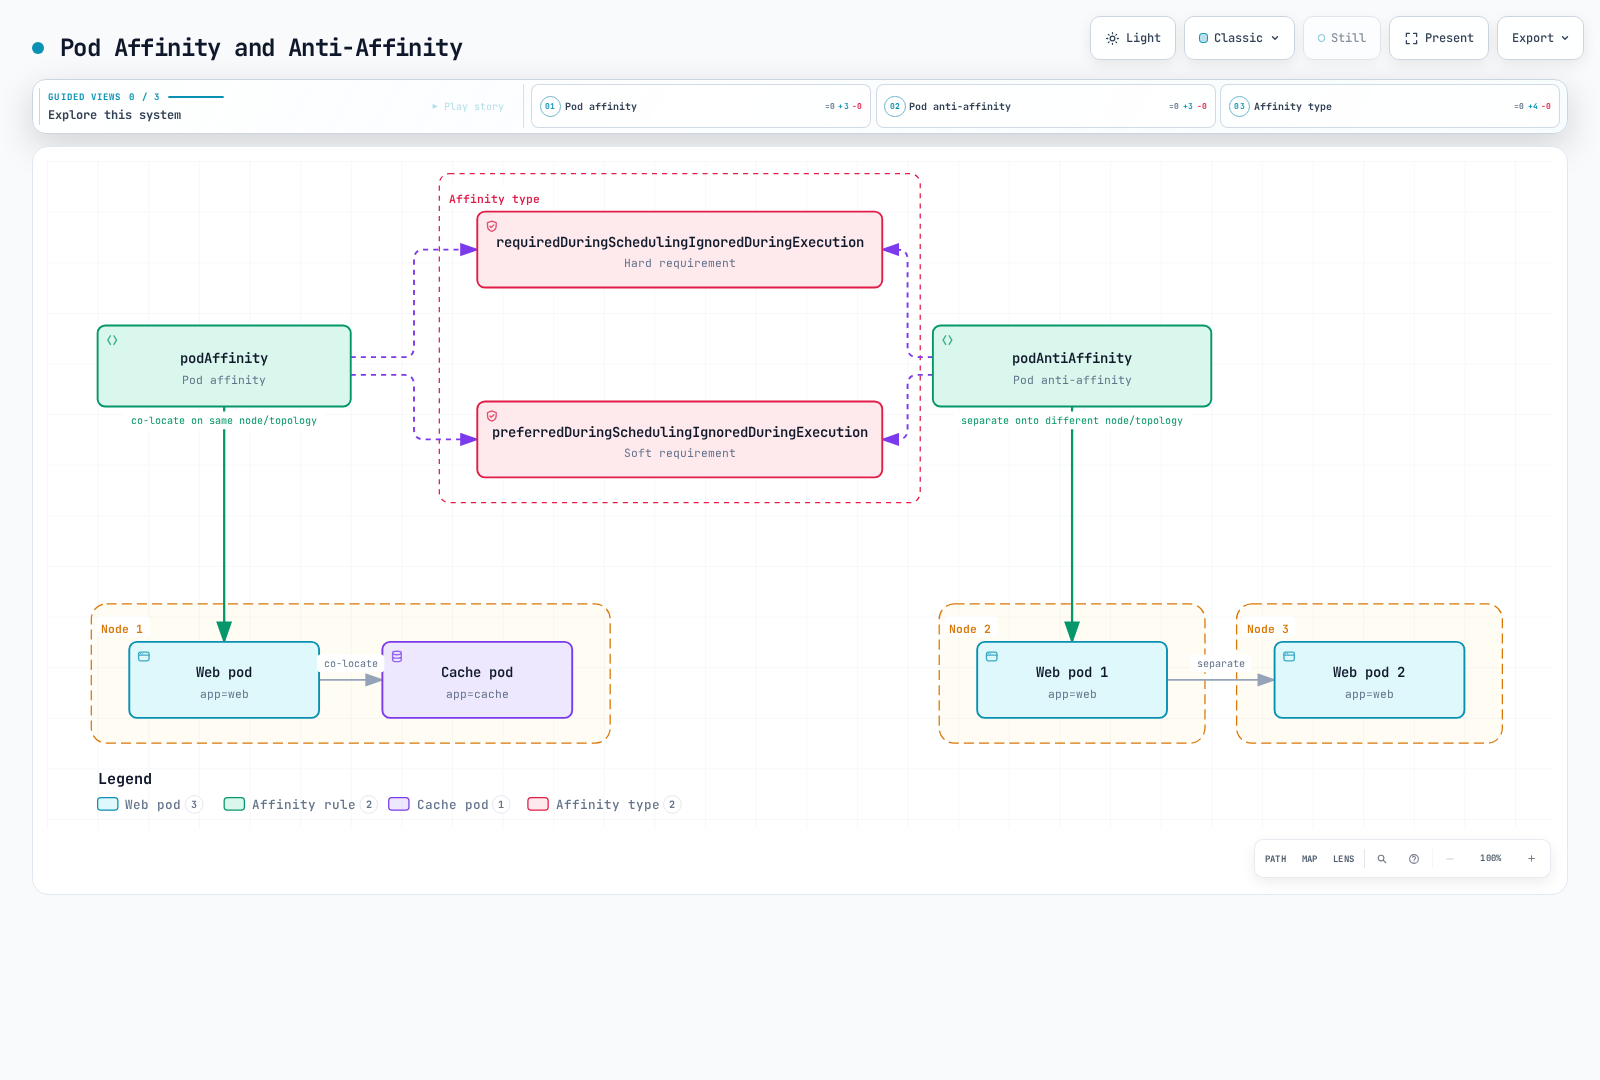Select the preferredDuringSchedulingIgnoredDuringExecution node

[680, 440]
